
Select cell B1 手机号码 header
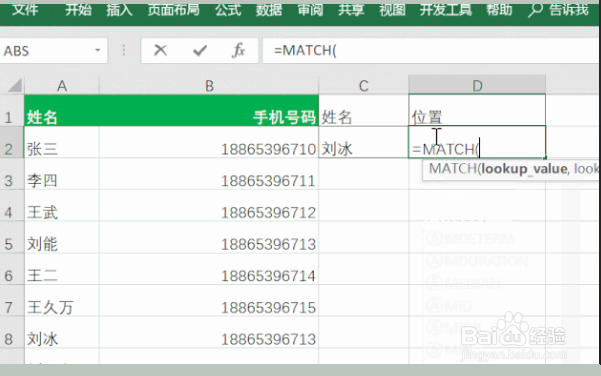[209, 110]
